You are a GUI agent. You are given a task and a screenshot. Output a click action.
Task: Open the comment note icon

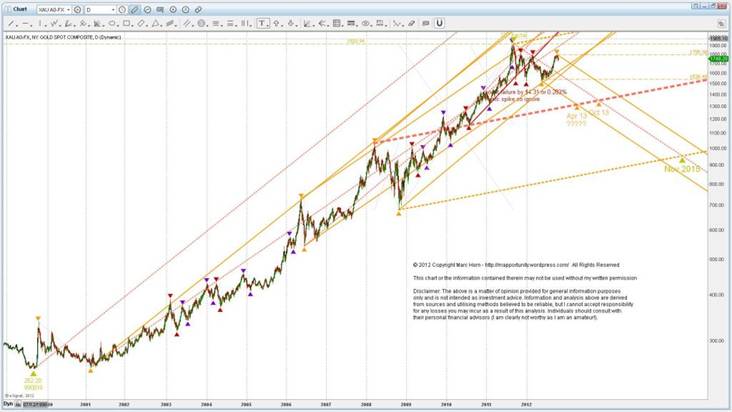click(x=160, y=9)
